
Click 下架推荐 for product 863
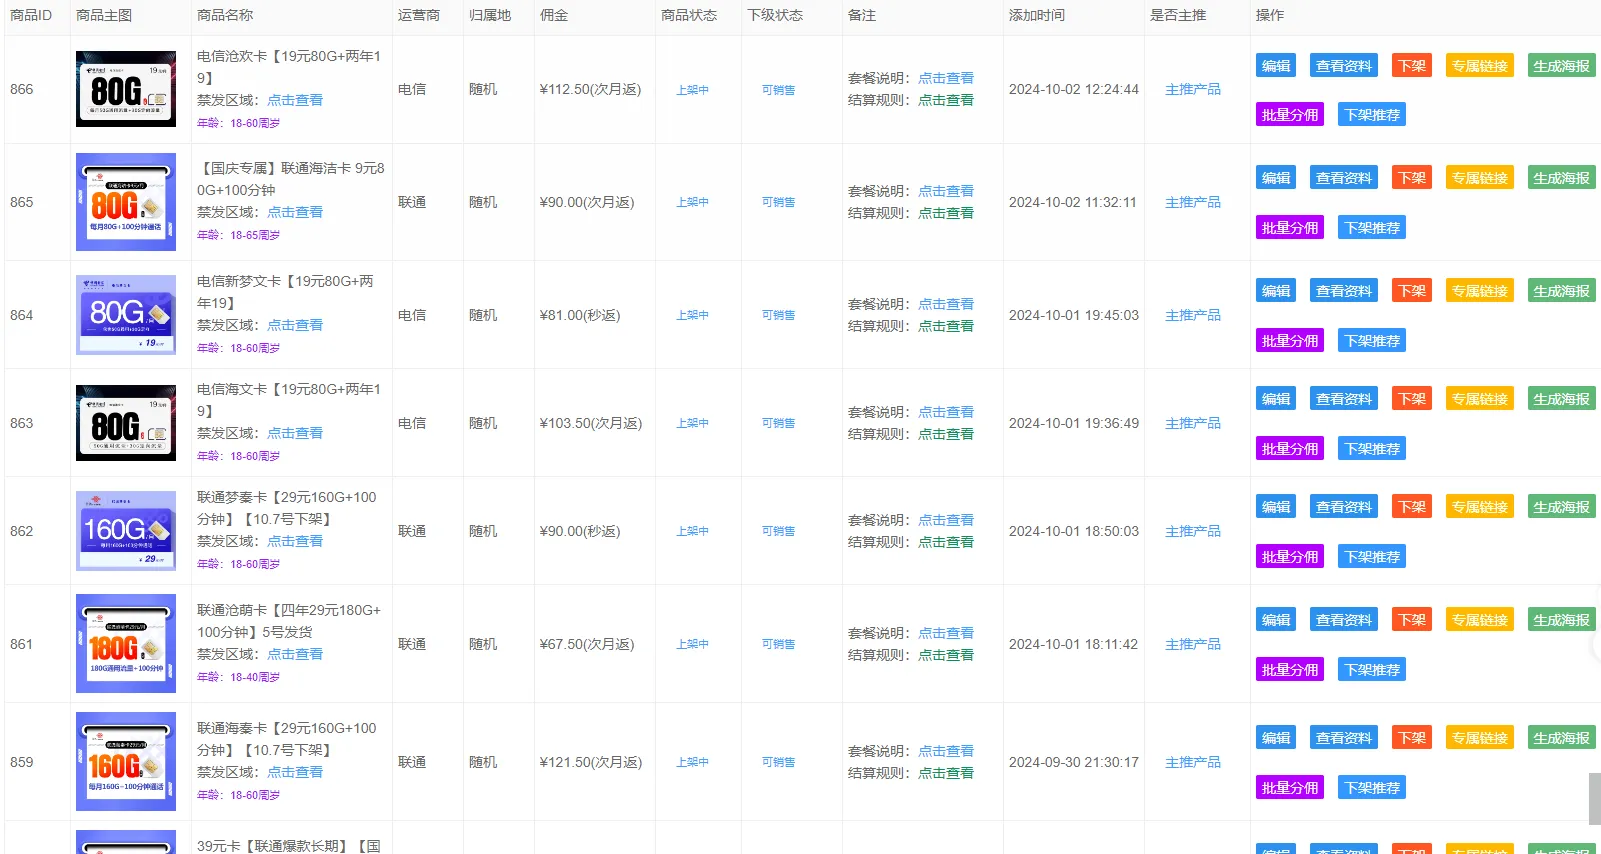click(1372, 449)
